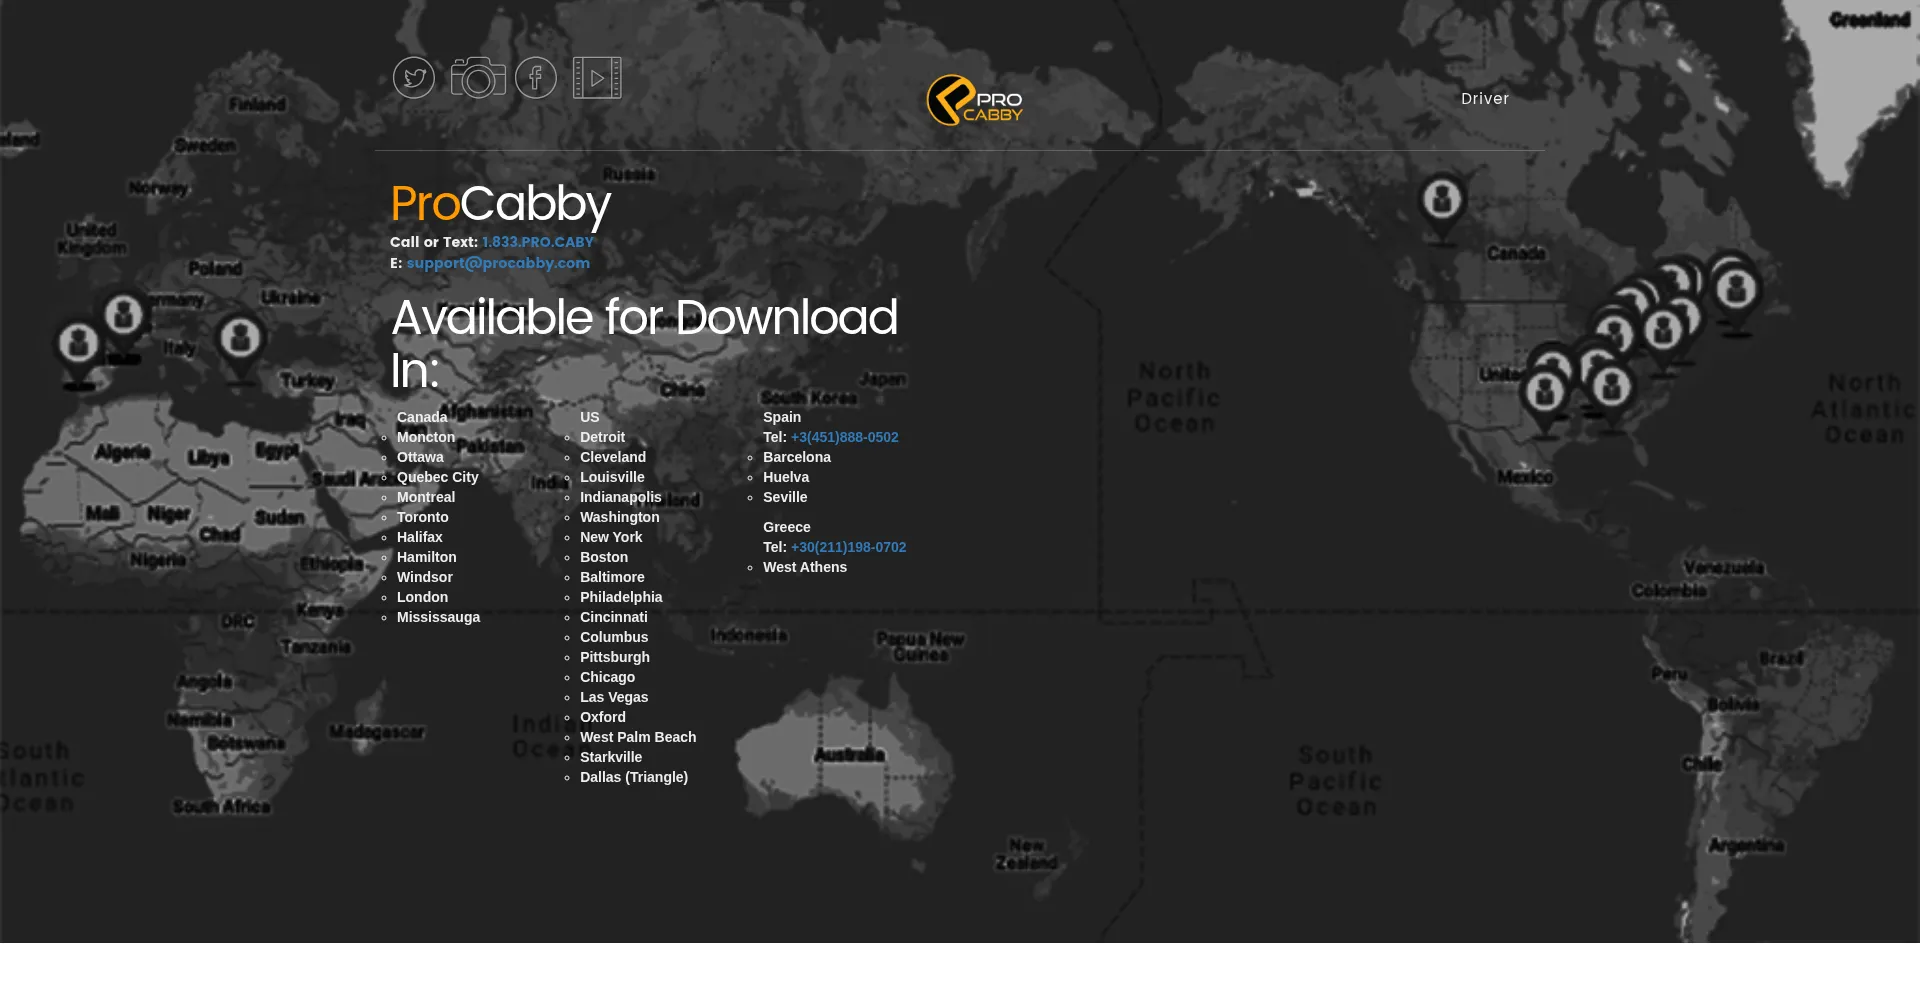Open the Twitter social icon
This screenshot has height=993, width=1920.
tap(413, 78)
